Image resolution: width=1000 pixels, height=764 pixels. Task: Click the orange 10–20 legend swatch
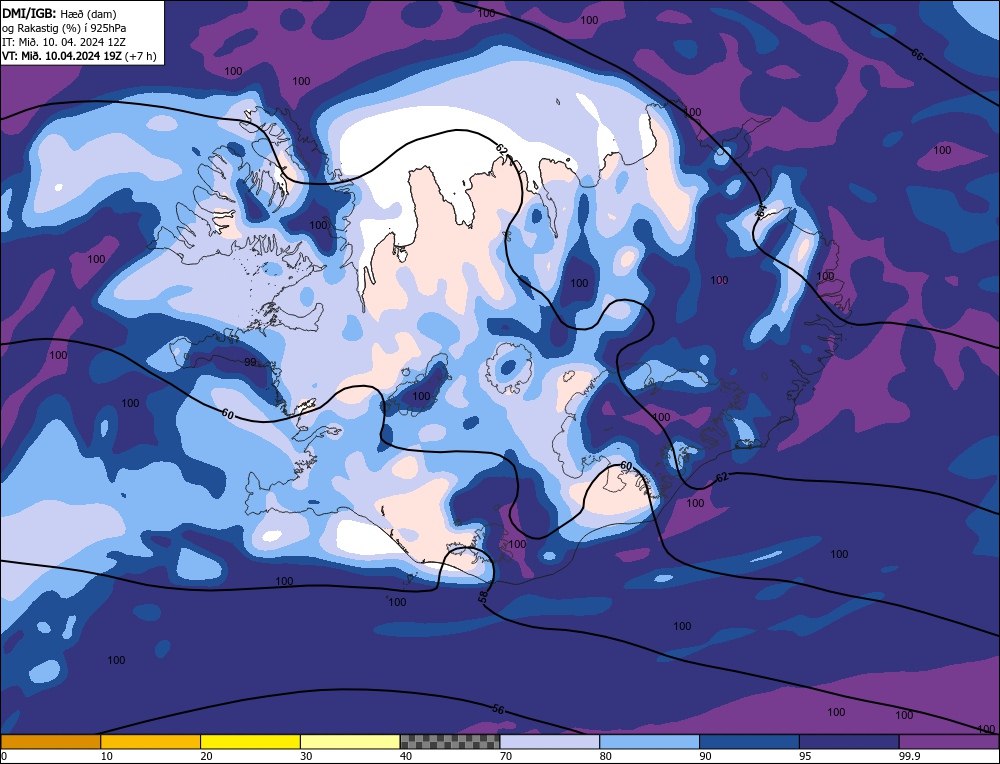click(x=151, y=742)
